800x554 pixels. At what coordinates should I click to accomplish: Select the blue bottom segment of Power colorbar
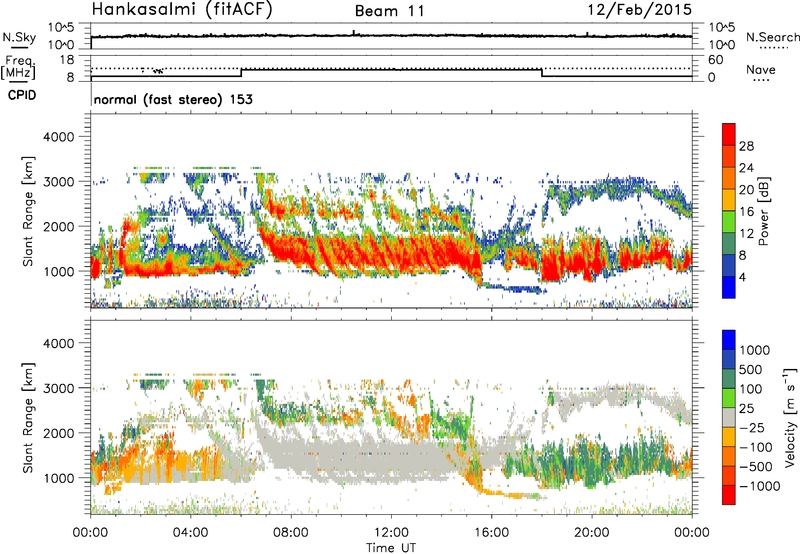(x=729, y=287)
